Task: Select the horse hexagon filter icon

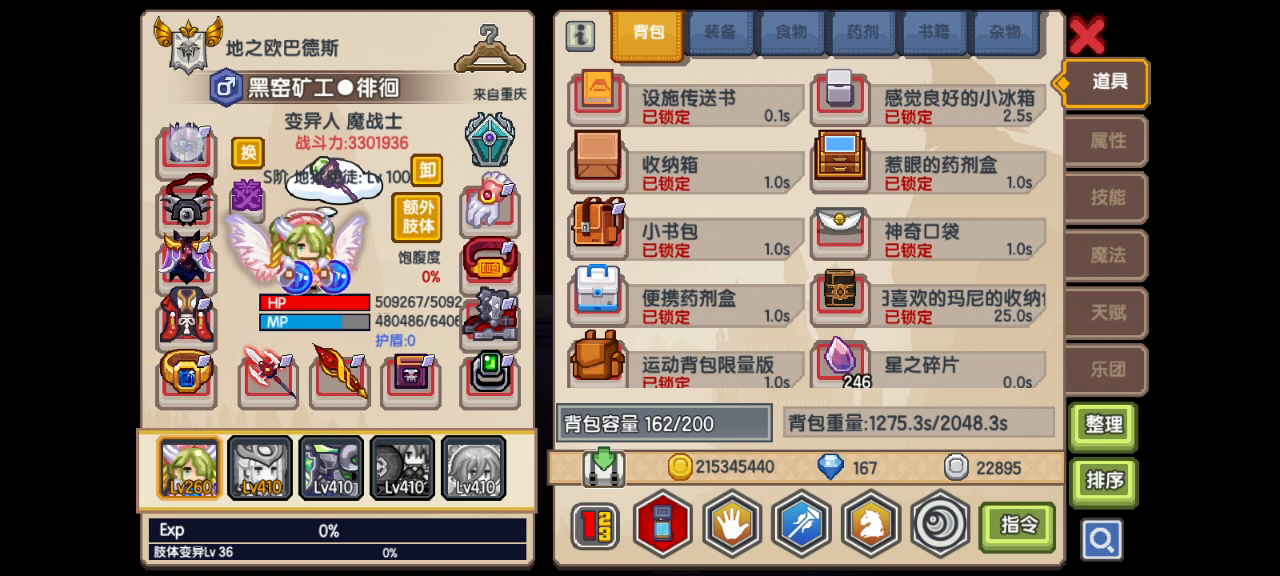Action: [870, 523]
